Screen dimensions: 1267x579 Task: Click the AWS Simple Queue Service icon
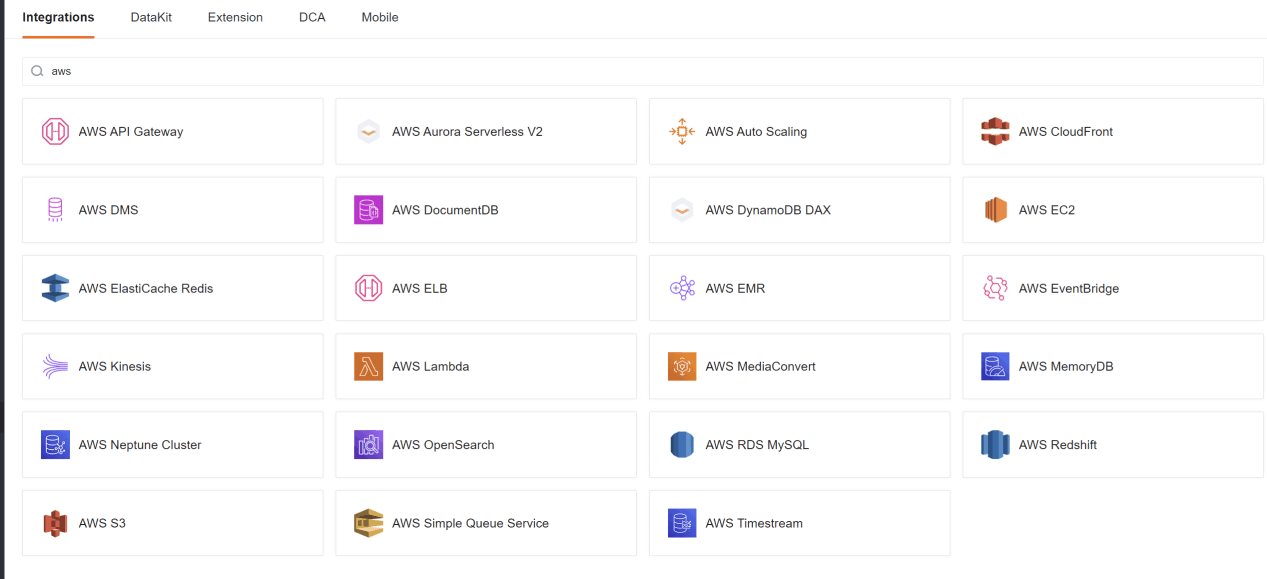(369, 523)
